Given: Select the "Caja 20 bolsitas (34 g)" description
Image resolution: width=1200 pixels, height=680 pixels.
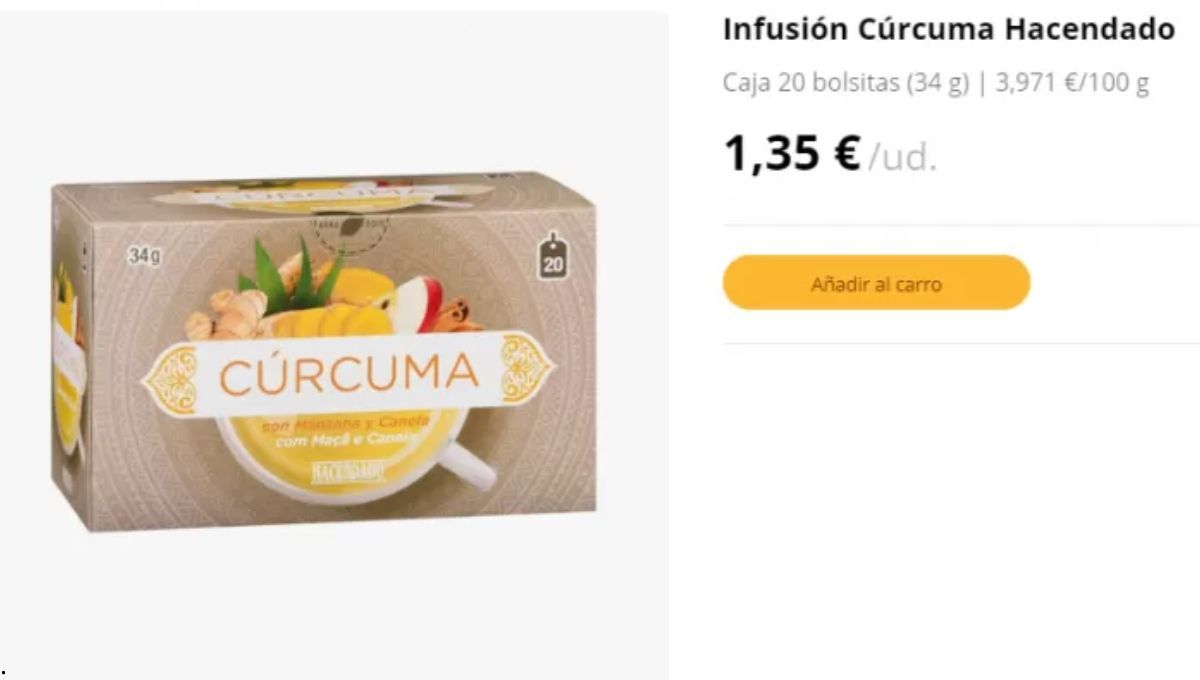Looking at the screenshot, I should click(x=846, y=84).
